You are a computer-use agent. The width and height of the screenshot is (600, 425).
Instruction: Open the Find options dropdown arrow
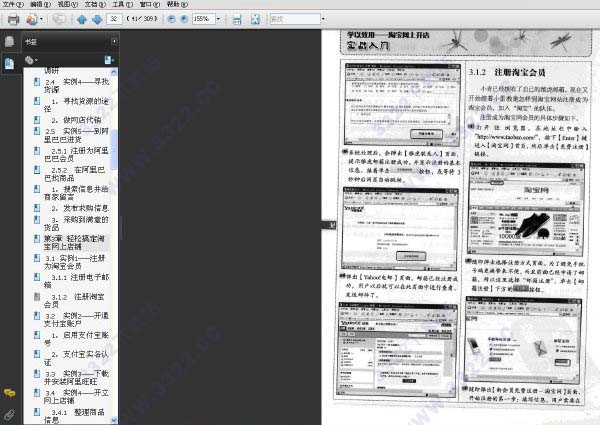coord(323,19)
